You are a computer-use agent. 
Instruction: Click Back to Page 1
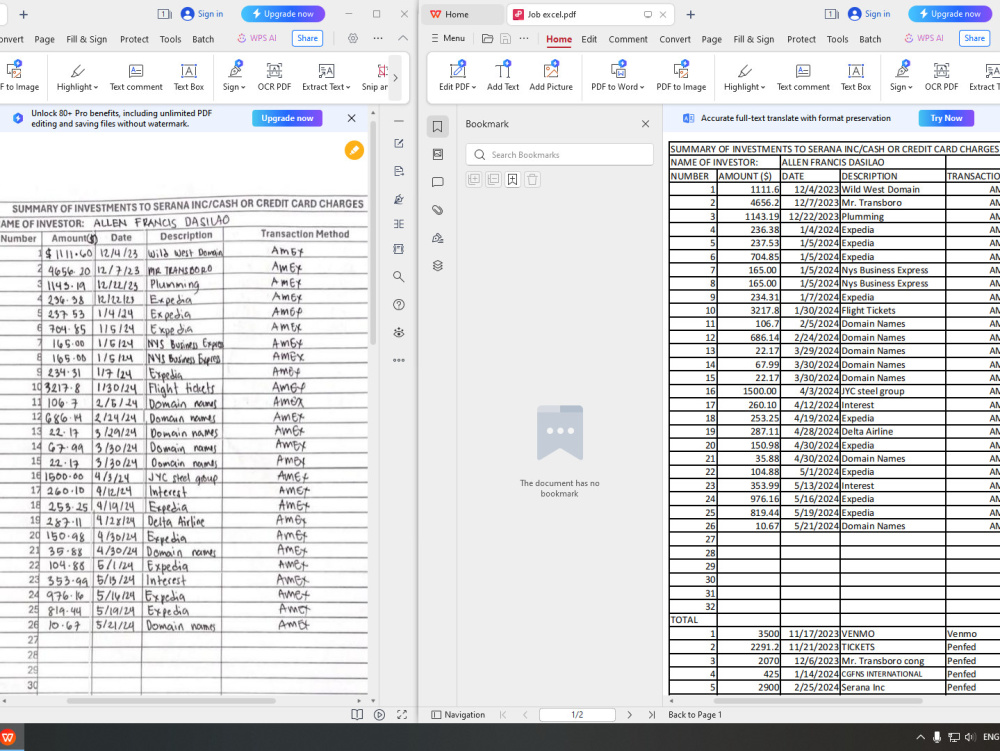pos(695,715)
